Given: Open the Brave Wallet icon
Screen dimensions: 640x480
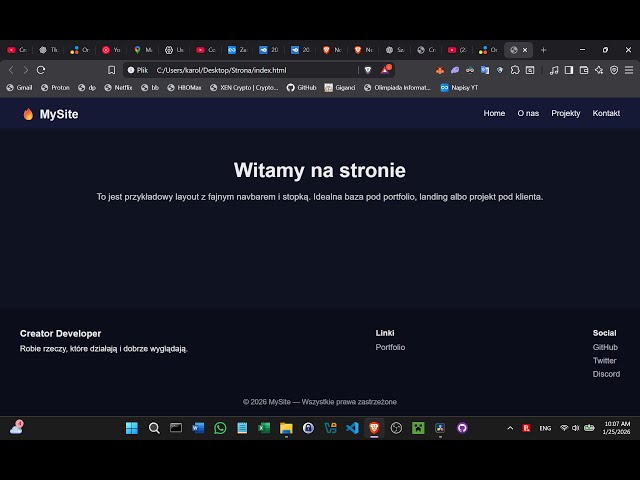Looking at the screenshot, I should tap(584, 70).
